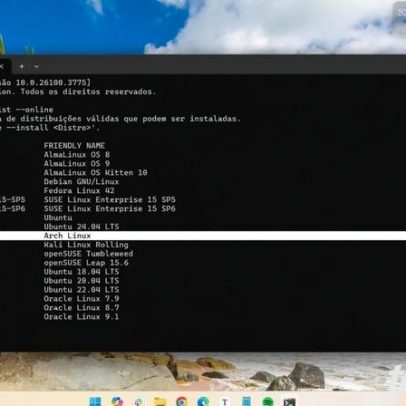Click the Arch Linux entry
The height and width of the screenshot is (406, 406).
click(x=67, y=236)
